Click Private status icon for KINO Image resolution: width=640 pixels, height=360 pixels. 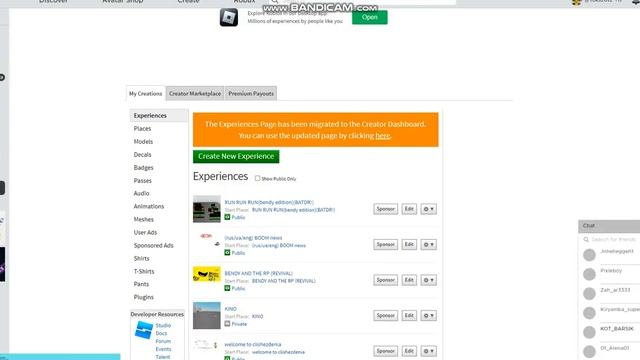pyautogui.click(x=227, y=324)
